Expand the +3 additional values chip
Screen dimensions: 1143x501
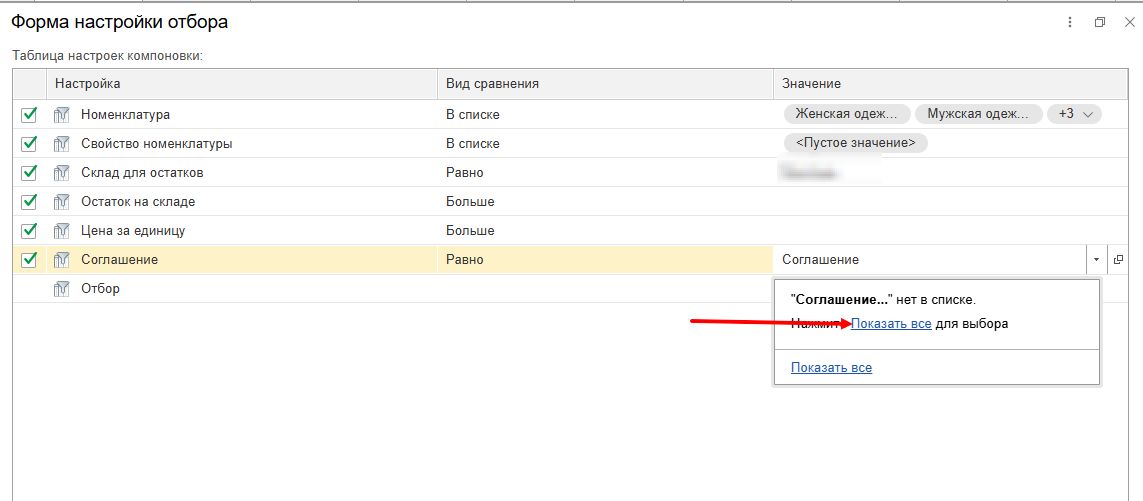[x=1074, y=114]
